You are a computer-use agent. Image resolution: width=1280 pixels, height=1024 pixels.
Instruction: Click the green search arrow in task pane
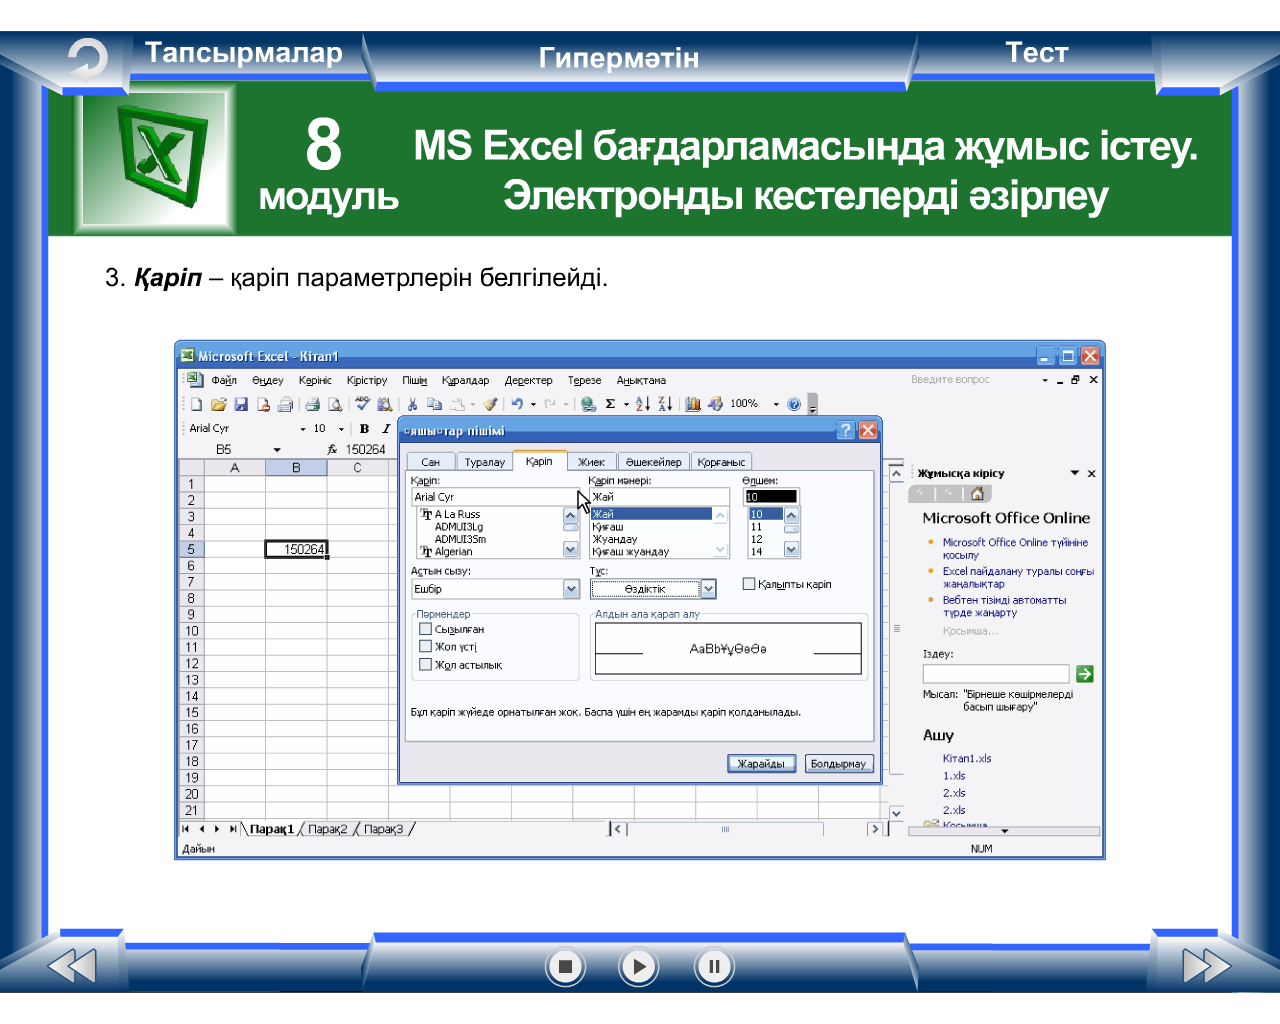[x=1084, y=674]
